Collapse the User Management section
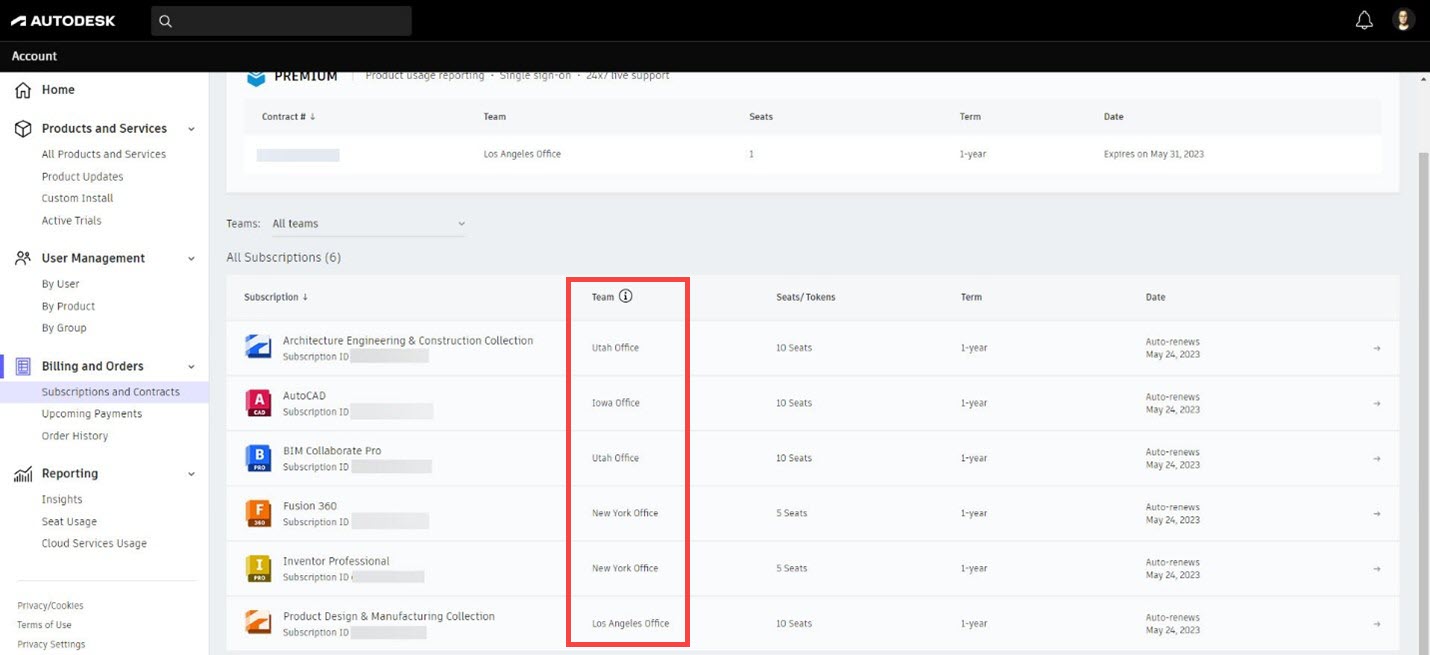 coord(191,258)
